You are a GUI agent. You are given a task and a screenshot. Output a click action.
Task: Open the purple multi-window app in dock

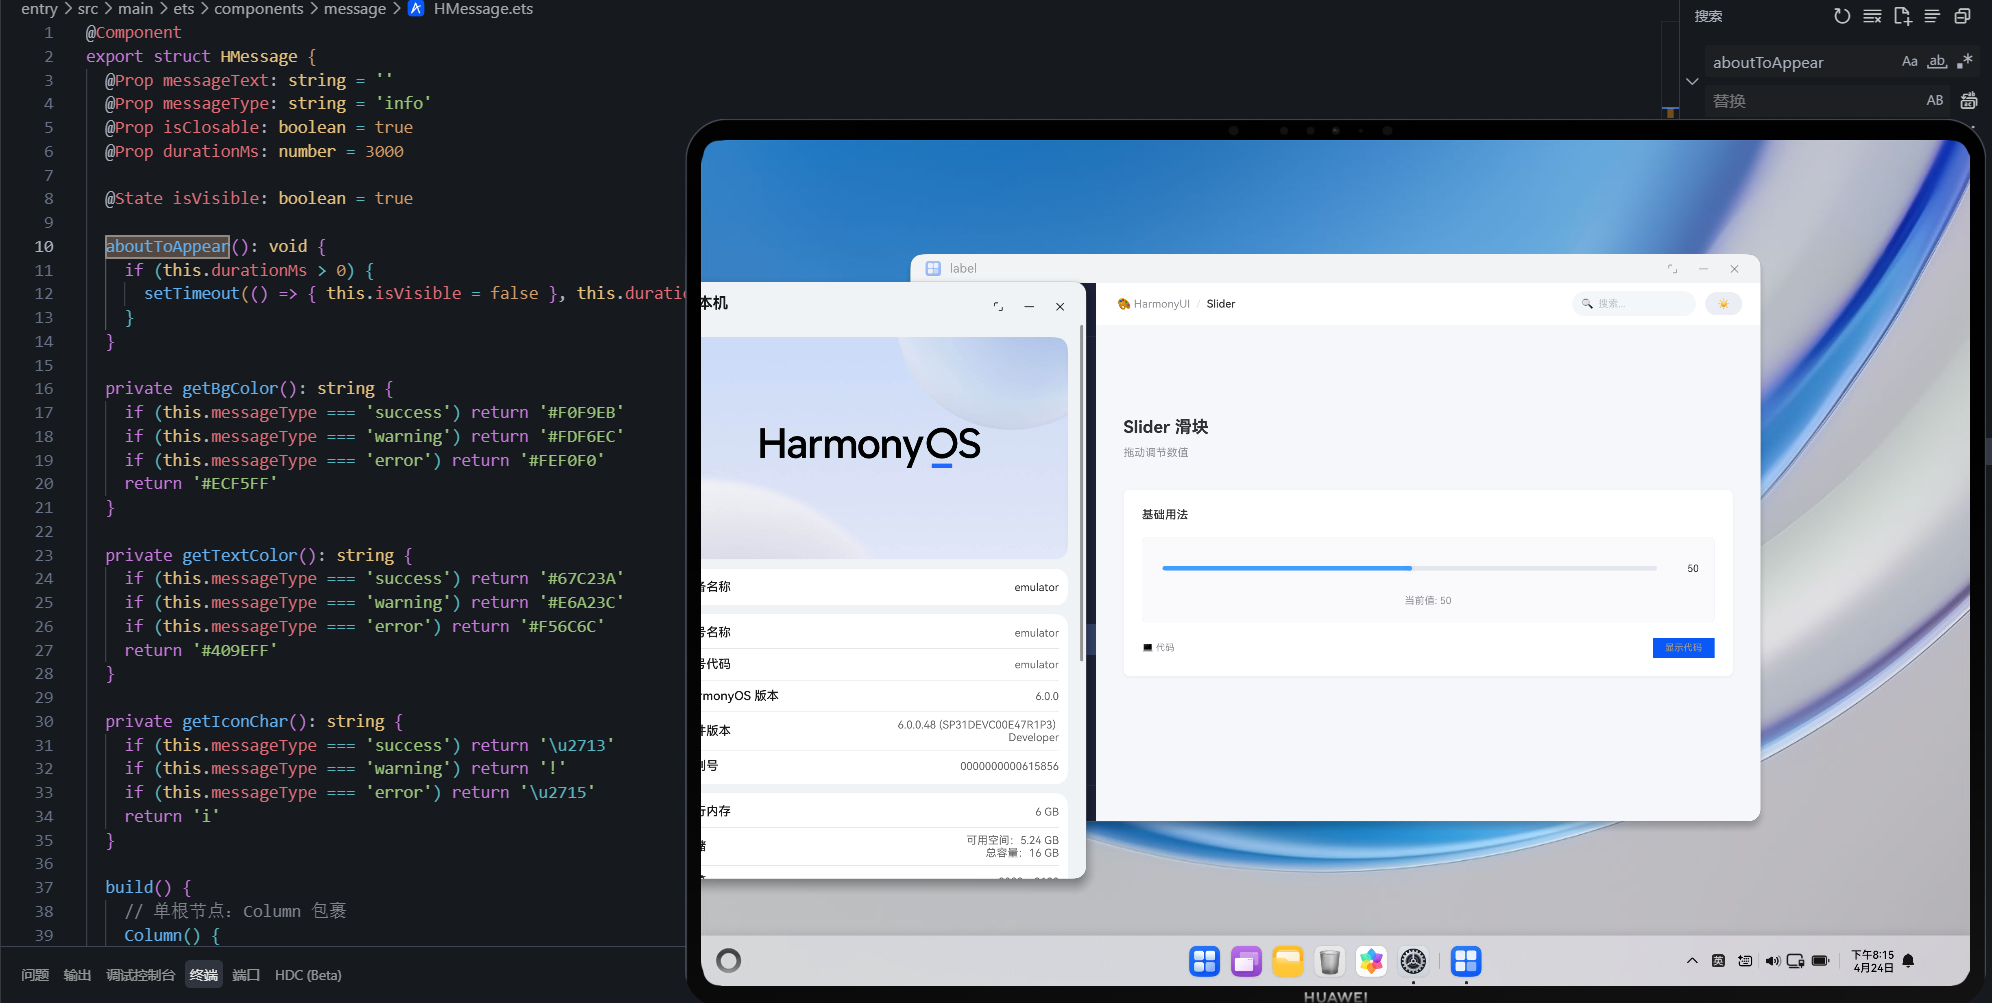(1246, 961)
